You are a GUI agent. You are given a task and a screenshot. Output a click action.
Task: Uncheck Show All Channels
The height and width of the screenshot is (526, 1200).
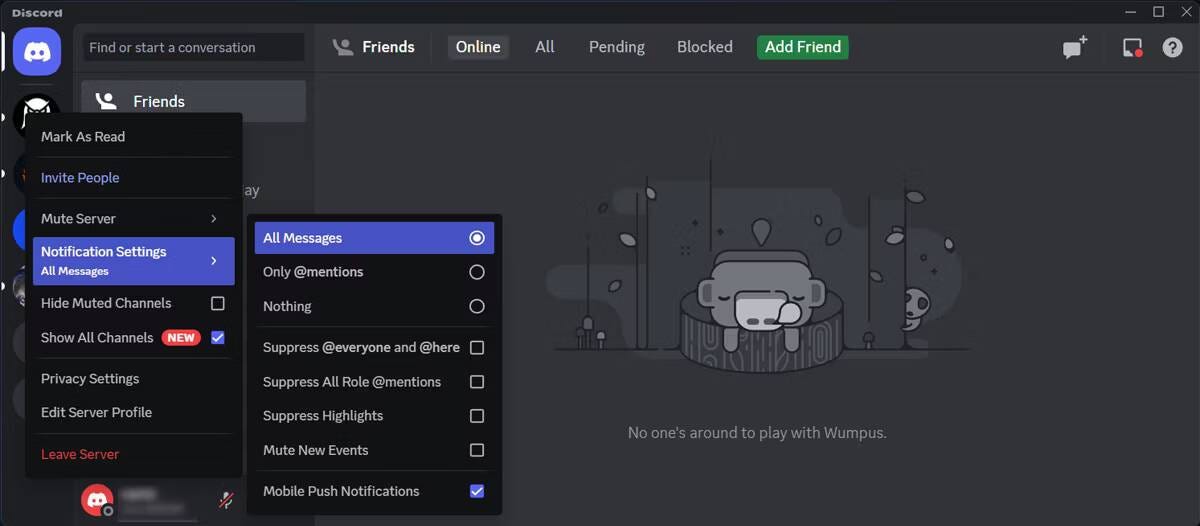point(217,338)
